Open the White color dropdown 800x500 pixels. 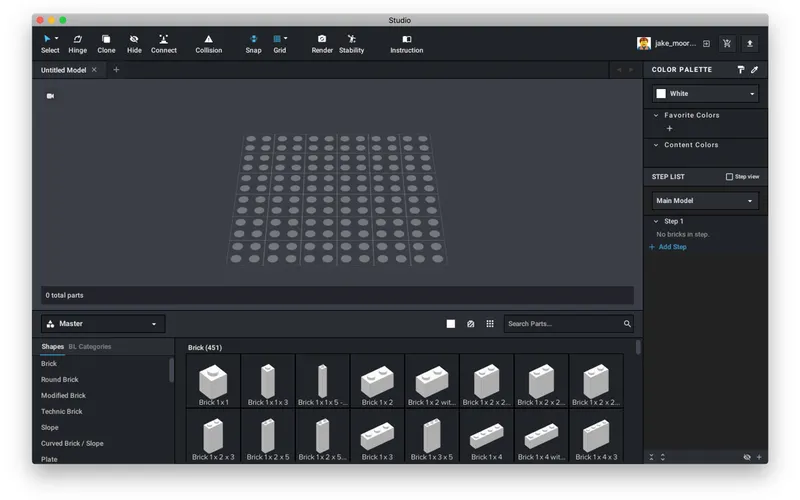(x=706, y=94)
